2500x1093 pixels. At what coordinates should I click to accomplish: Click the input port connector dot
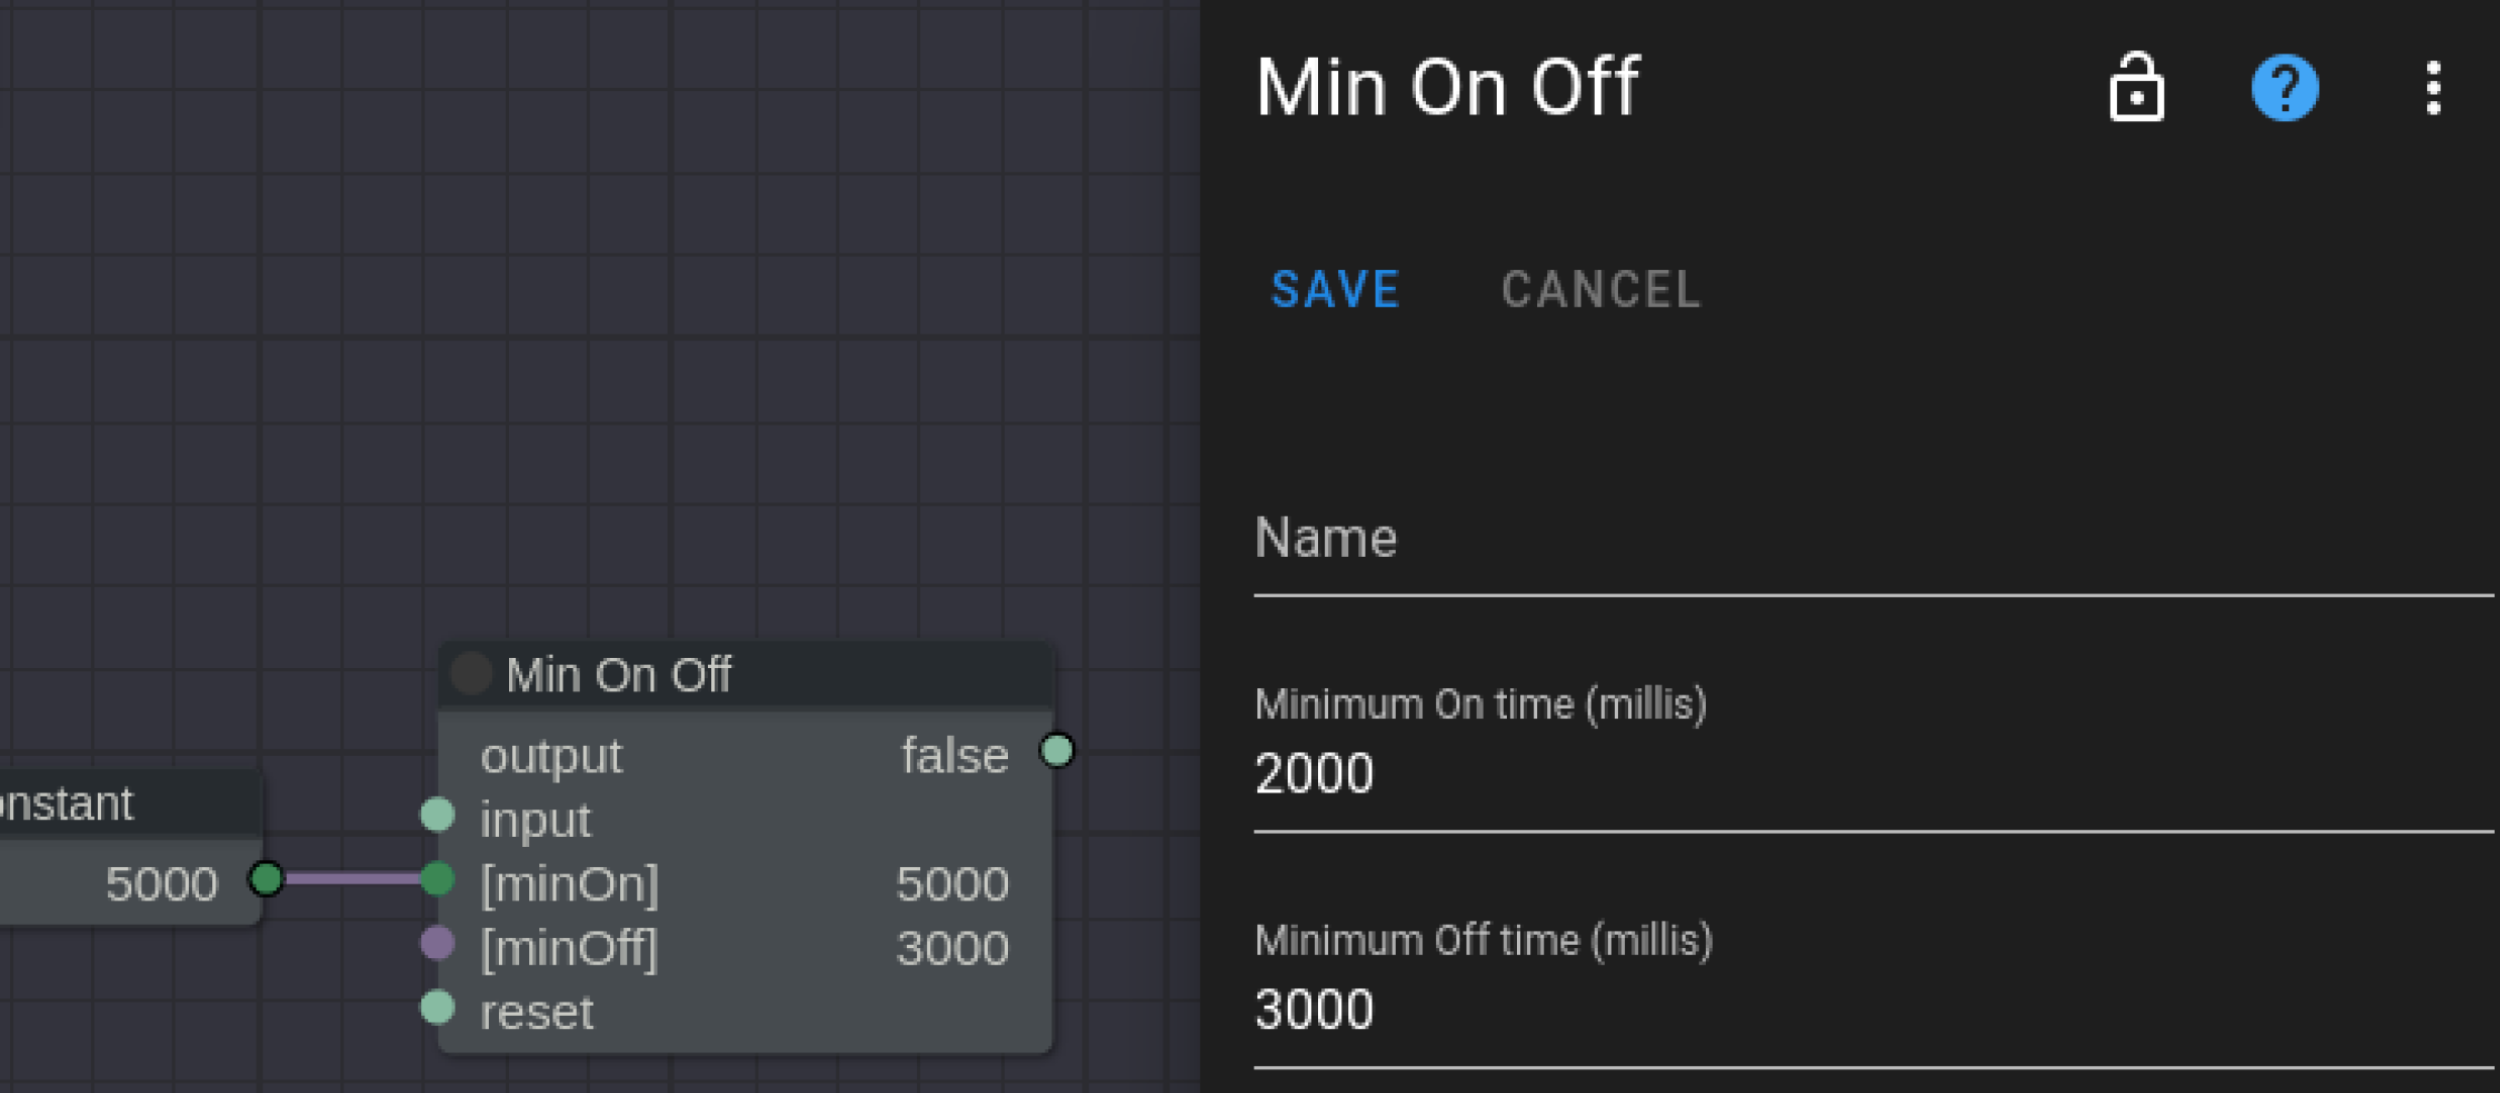coord(437,815)
